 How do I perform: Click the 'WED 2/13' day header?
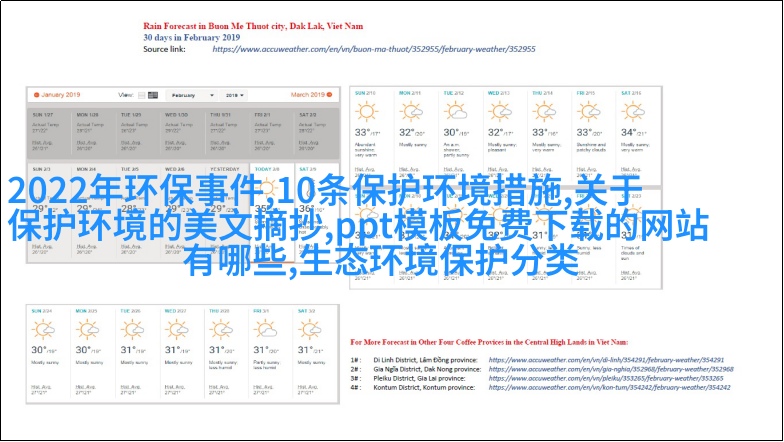pyautogui.click(x=498, y=93)
